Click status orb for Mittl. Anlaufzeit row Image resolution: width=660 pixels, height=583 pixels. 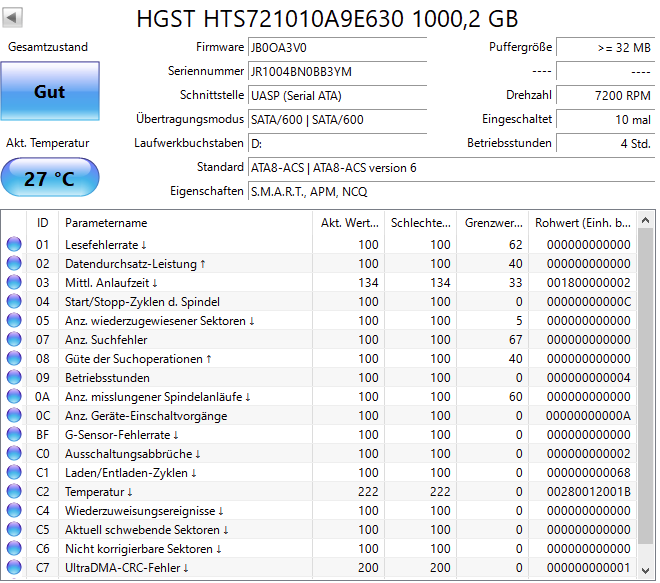click(14, 282)
